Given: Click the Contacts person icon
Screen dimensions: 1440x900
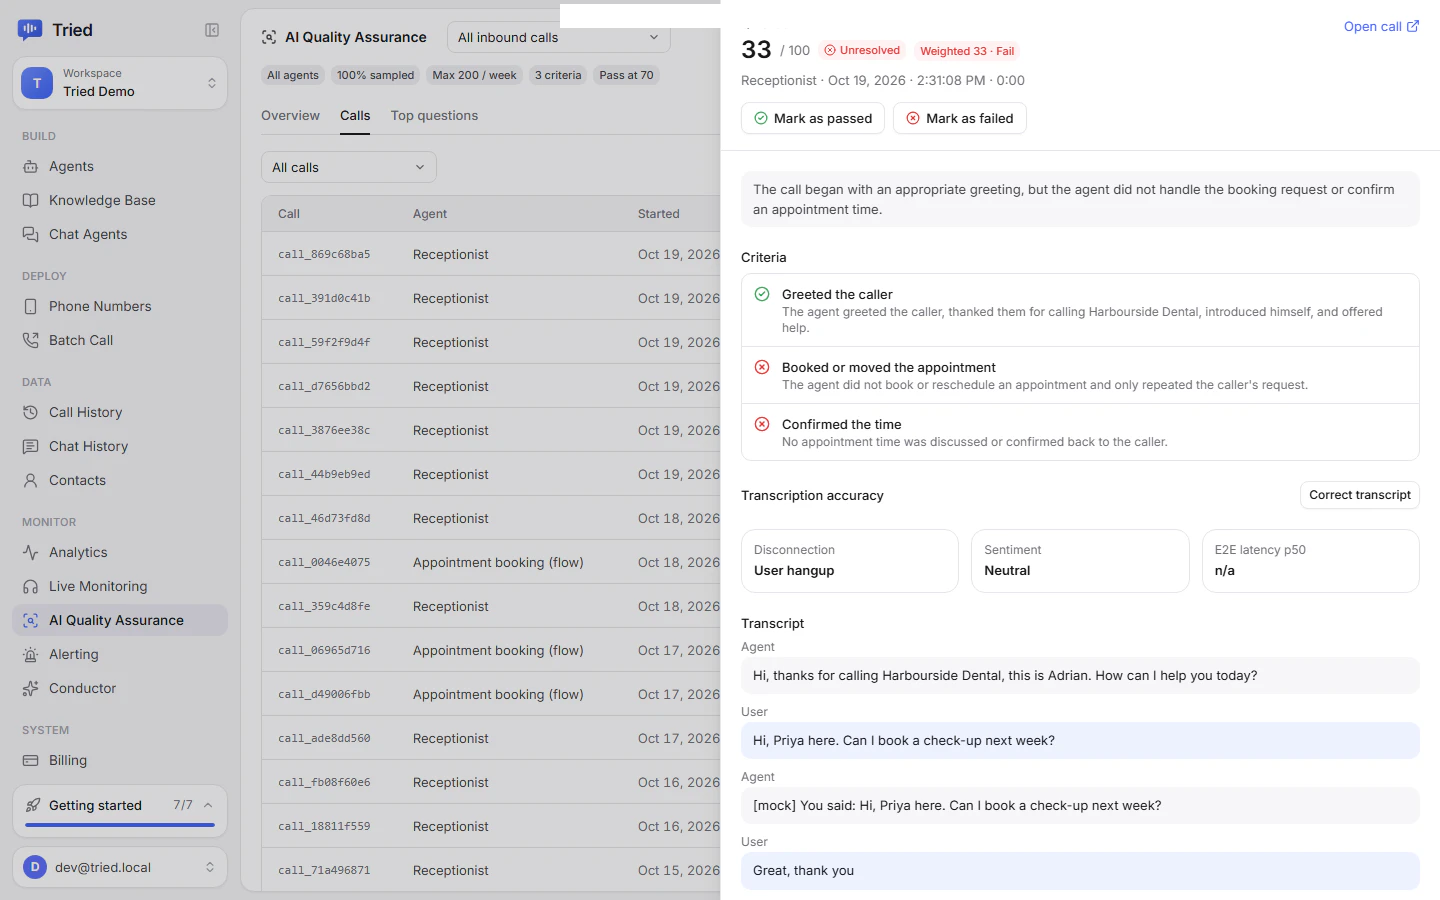Looking at the screenshot, I should 31,481.
